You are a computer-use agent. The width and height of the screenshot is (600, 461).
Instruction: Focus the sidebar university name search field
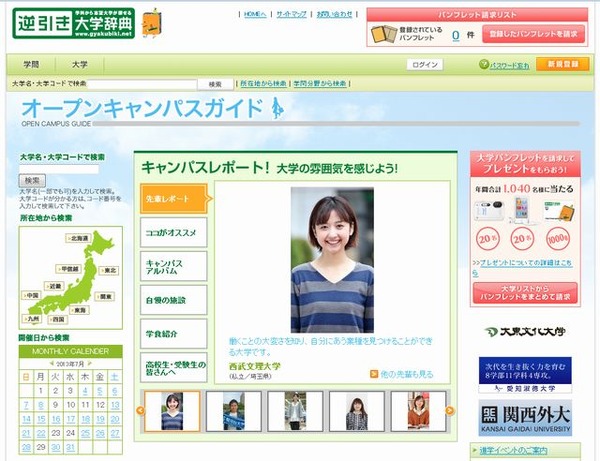point(59,169)
